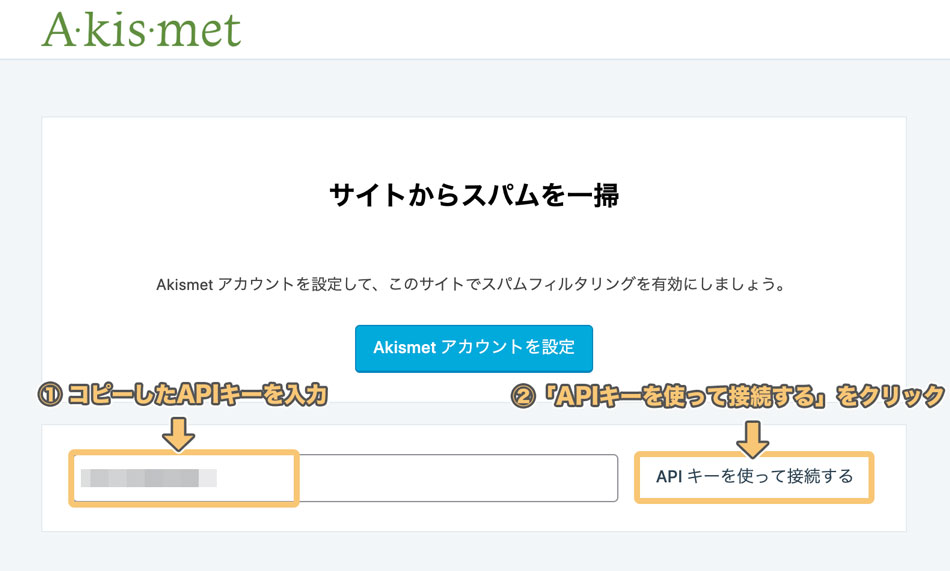This screenshot has height=571, width=950.
Task: Click the circled number ② marker
Action: click(523, 396)
